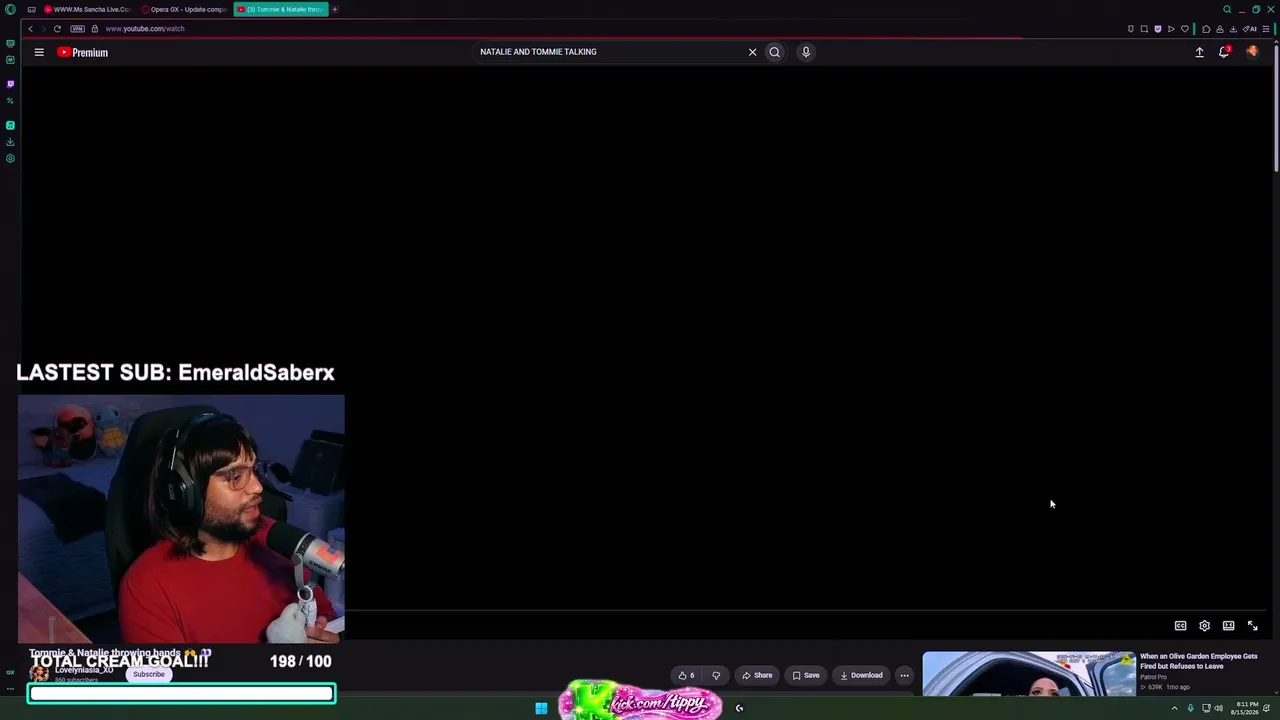The width and height of the screenshot is (1280, 720).
Task: Open Twitch in the Opera sidebar
Action: 10,84
